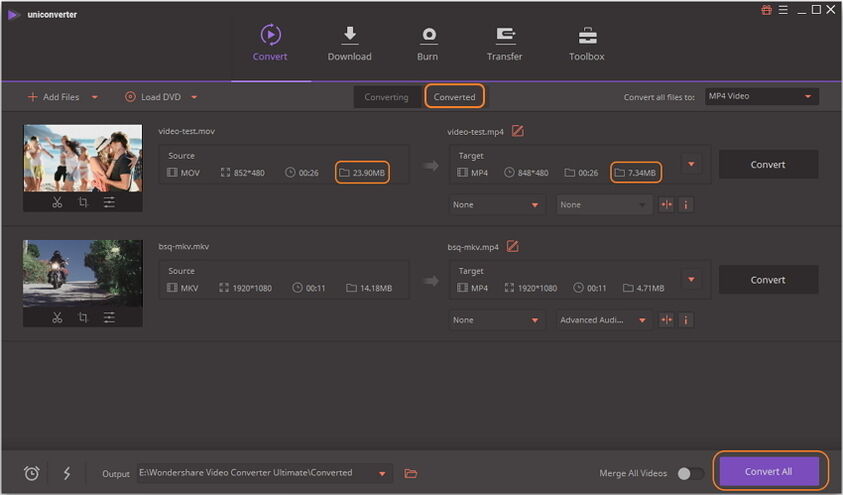Click the crop icon under bsq-mkv thumbnail
Image resolution: width=843 pixels, height=495 pixels.
pyautogui.click(x=83, y=317)
